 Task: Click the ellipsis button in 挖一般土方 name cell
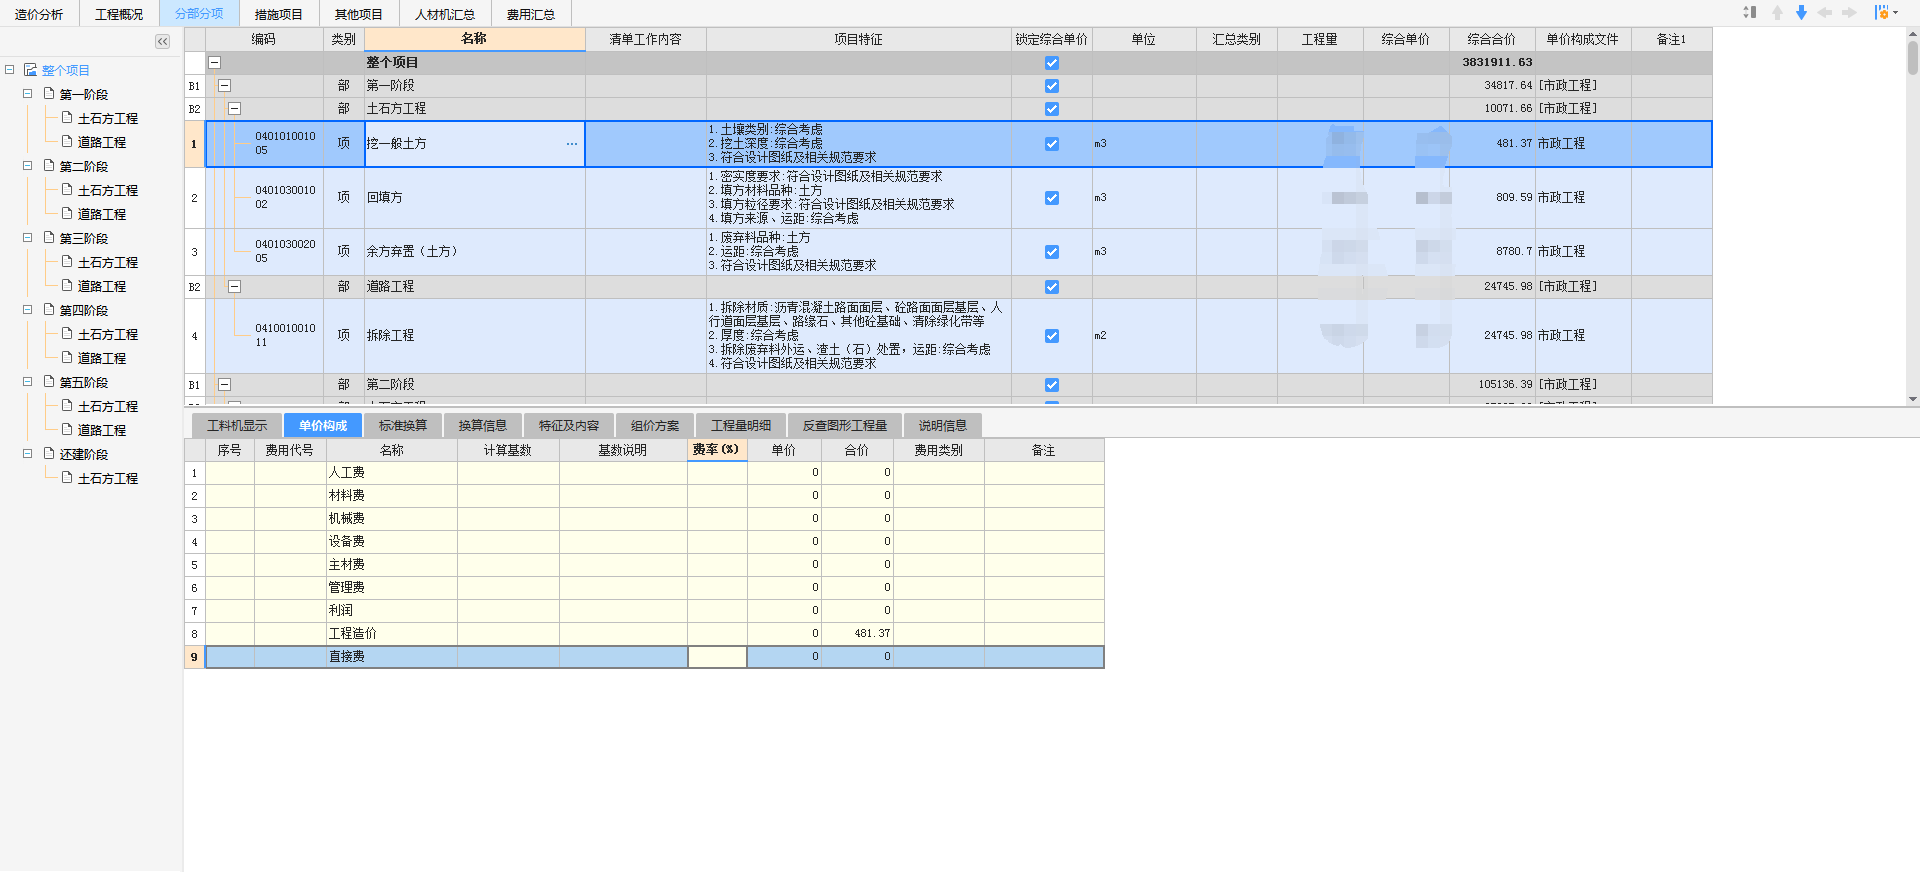coord(572,144)
